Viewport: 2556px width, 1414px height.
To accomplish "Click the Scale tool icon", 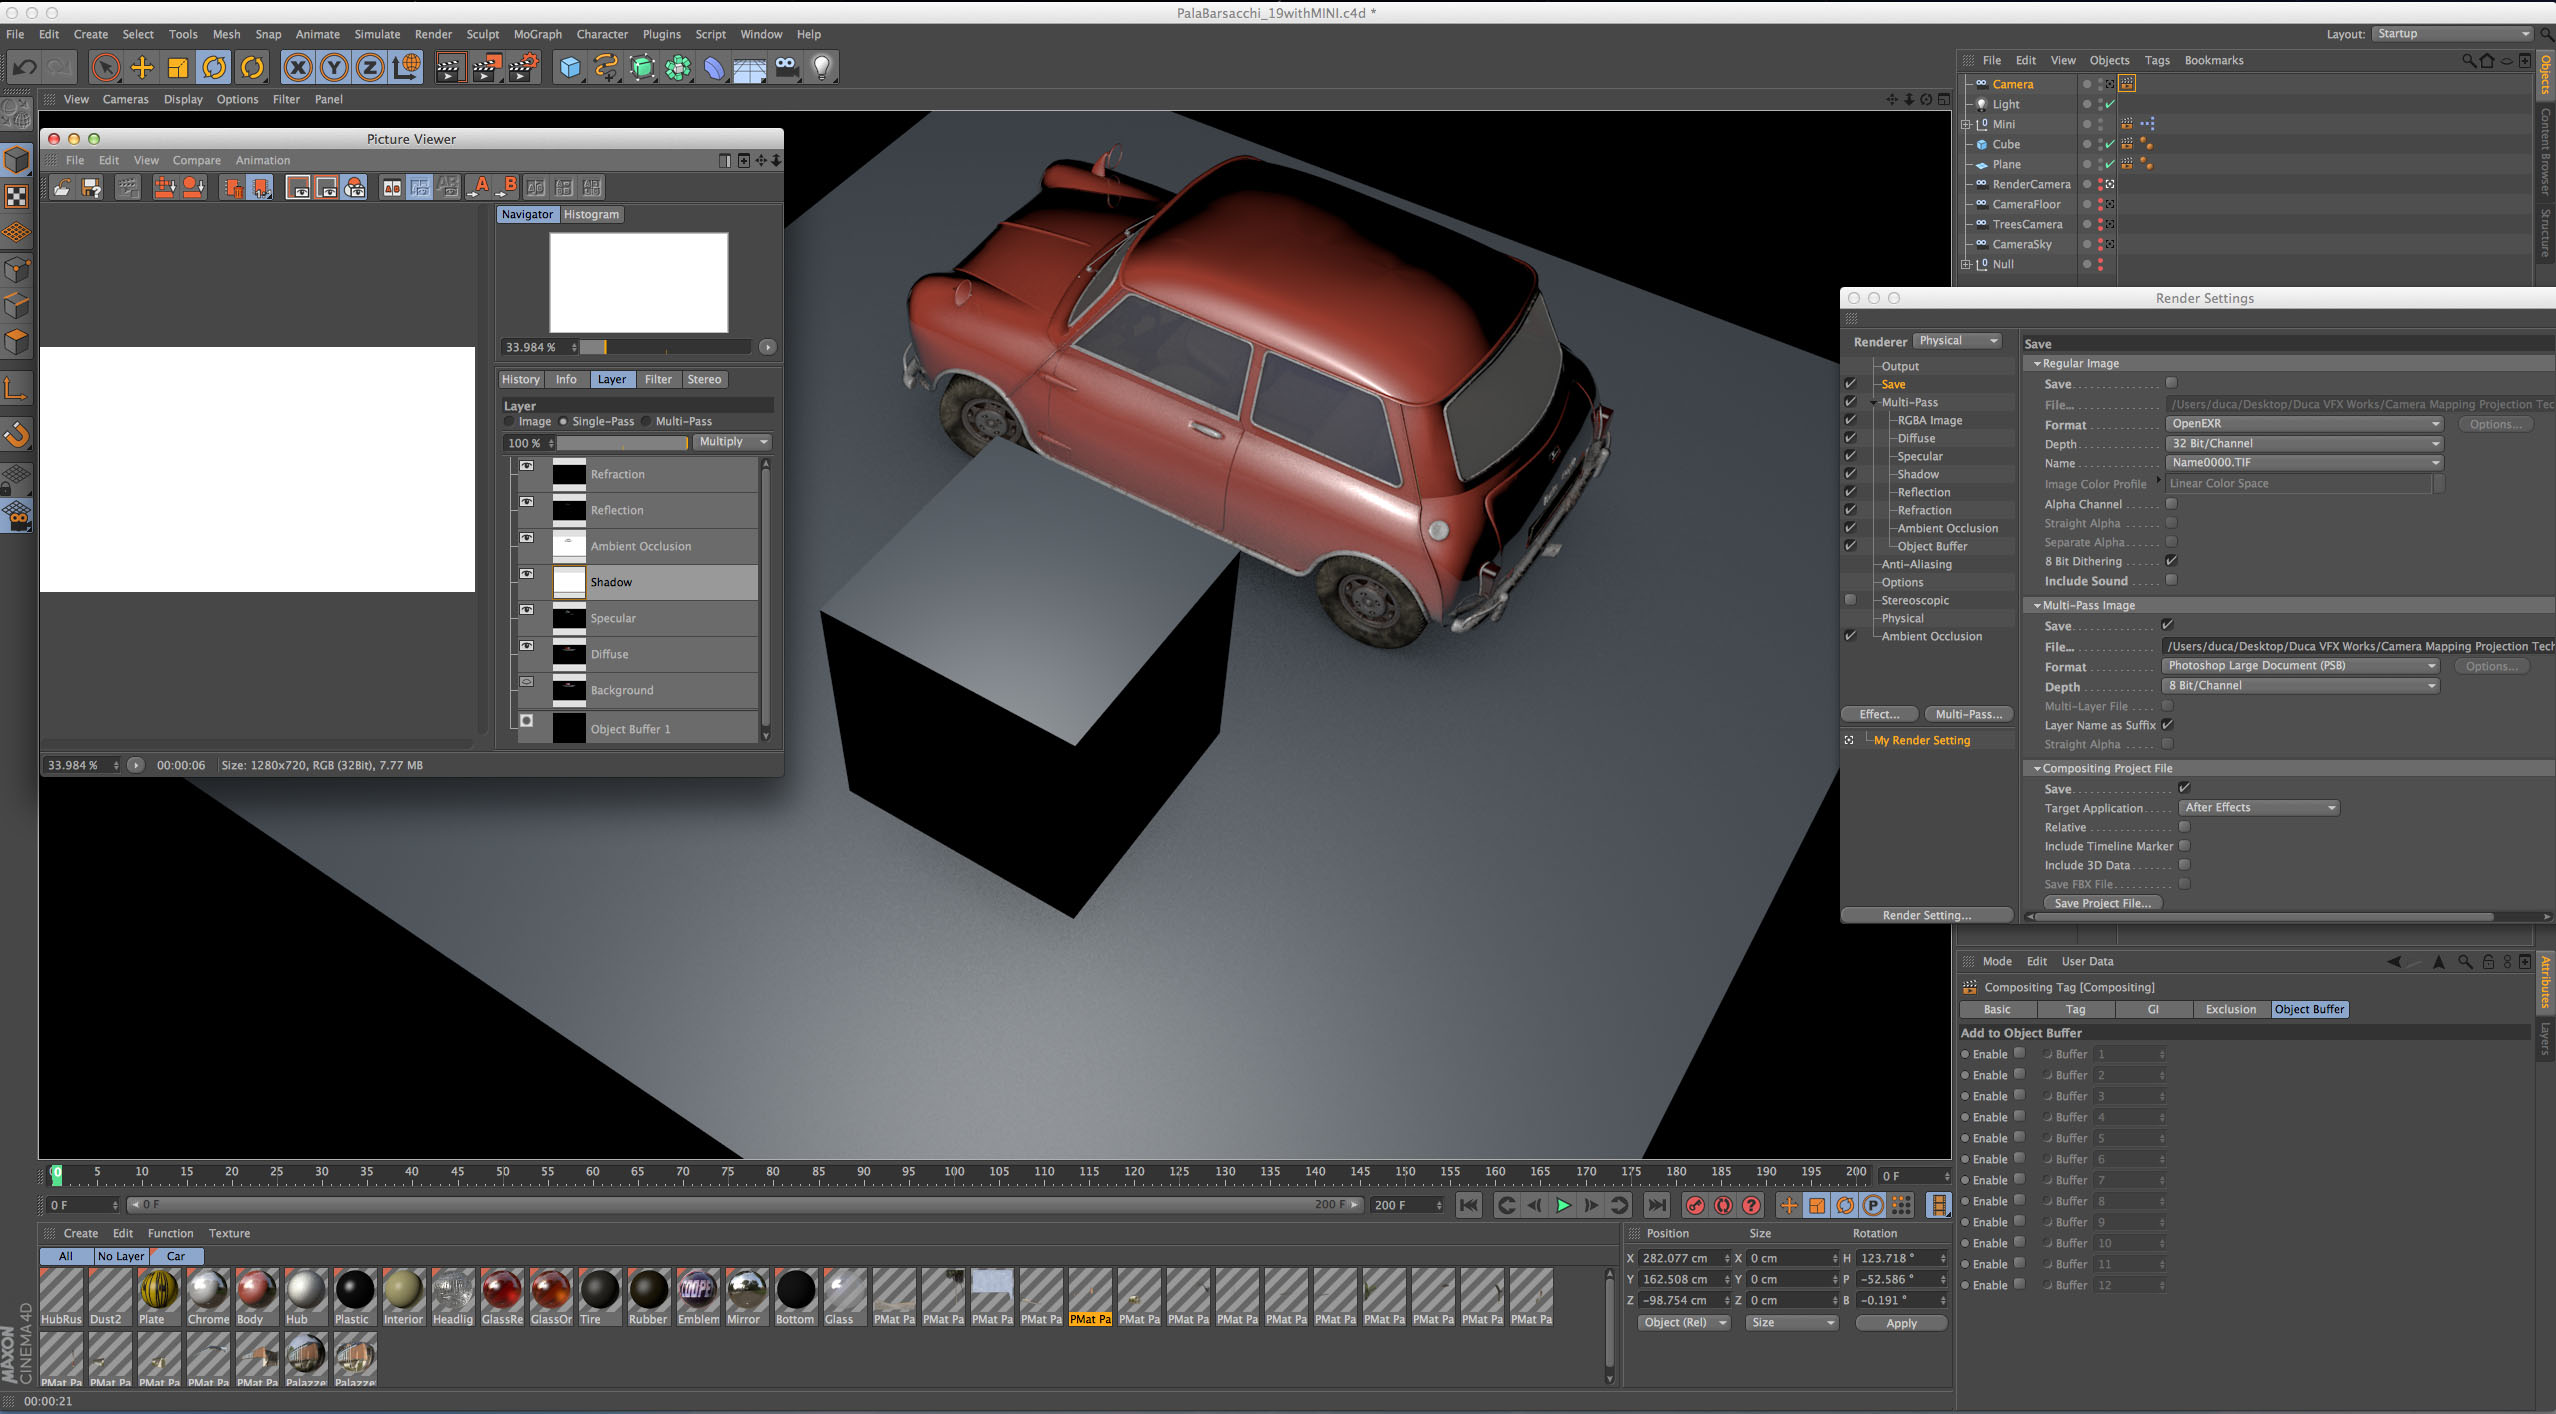I will [178, 68].
